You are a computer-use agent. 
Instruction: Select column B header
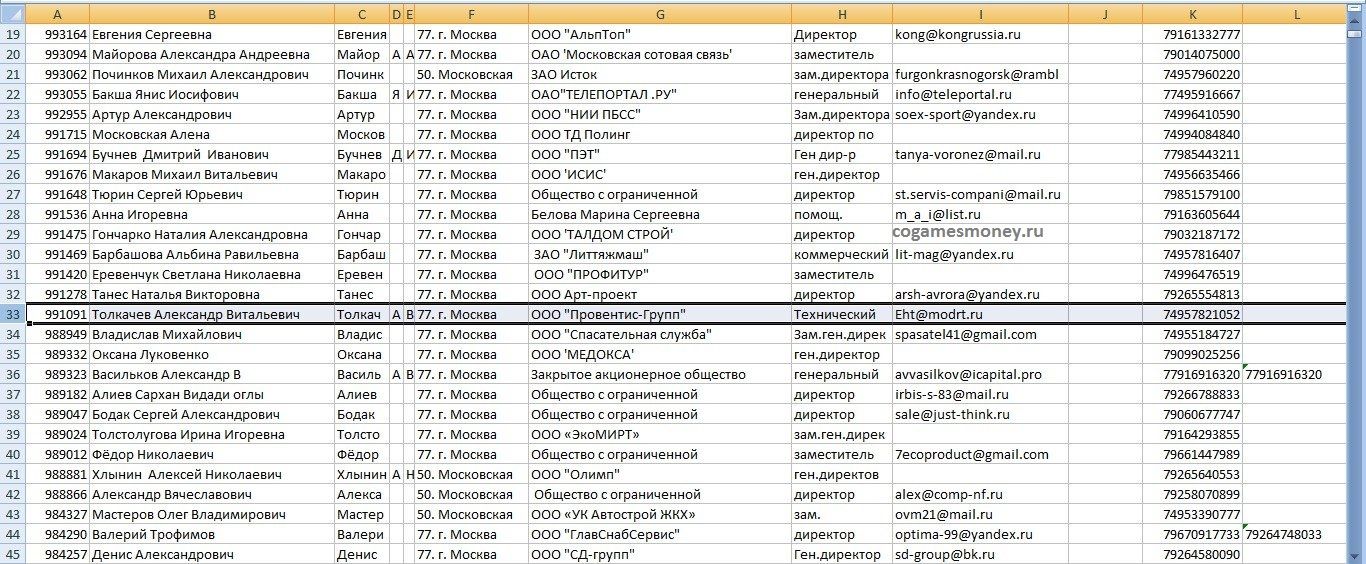tap(212, 13)
